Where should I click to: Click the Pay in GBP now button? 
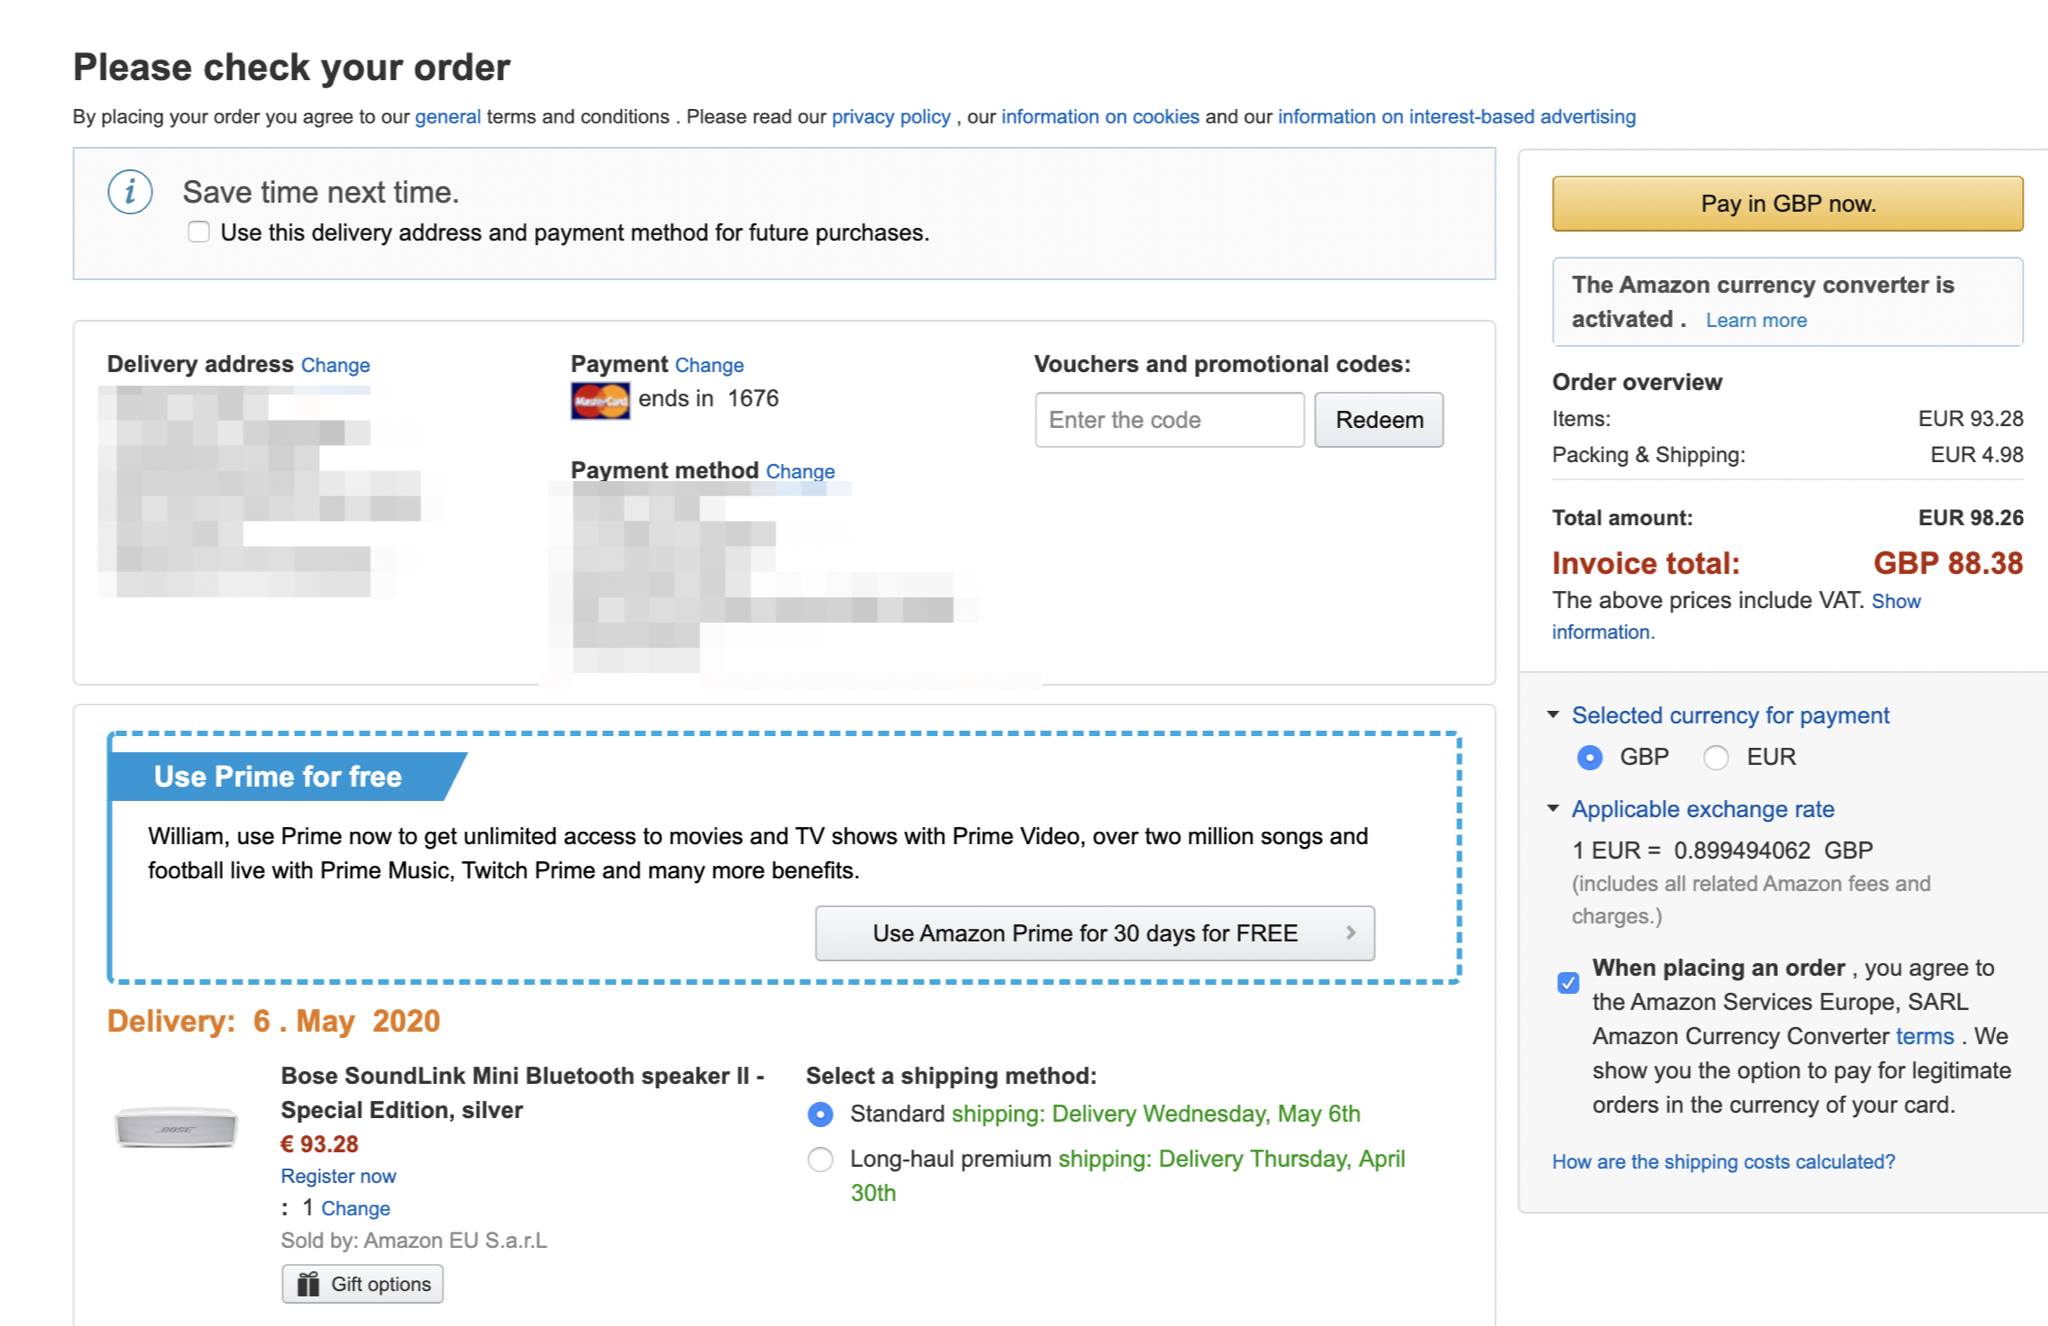click(x=1787, y=204)
